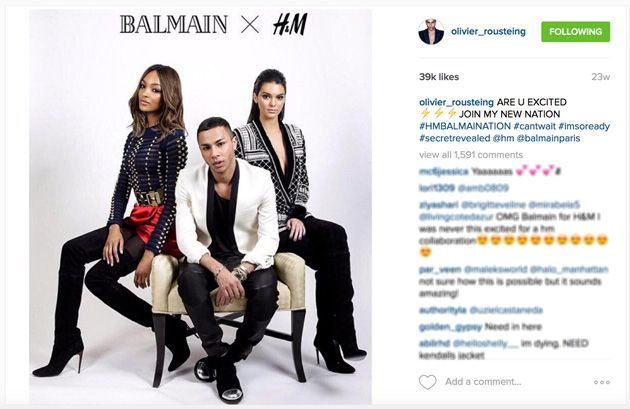Viewport: 630px width, 409px height.
Task: Open commenter authorityla's profile
Action: pos(442,310)
